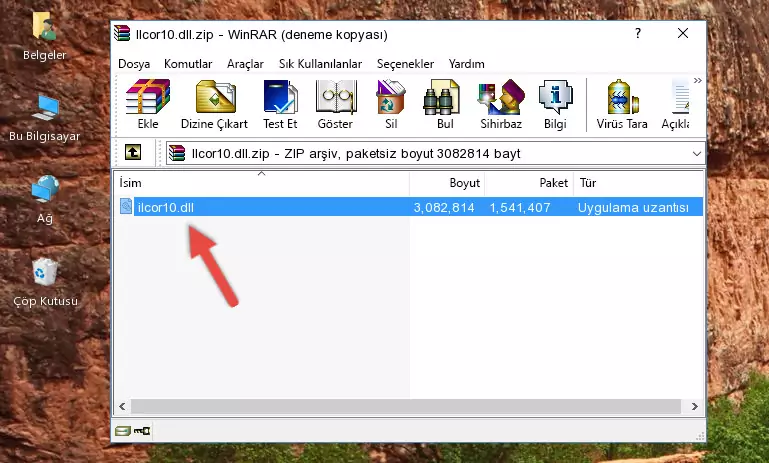Screen dimensions: 769x463
Task: Click the ilcor10.dll file icon
Action: [126, 206]
